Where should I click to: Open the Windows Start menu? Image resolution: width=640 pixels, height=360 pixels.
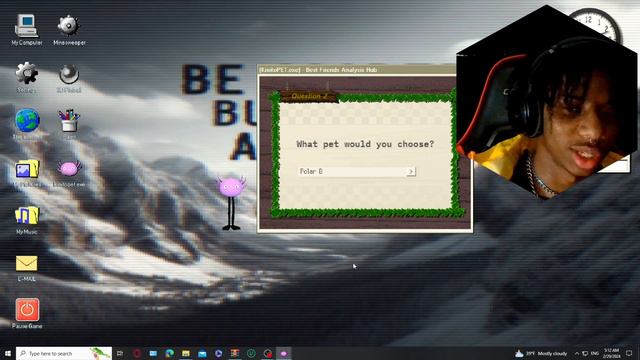tap(7, 353)
